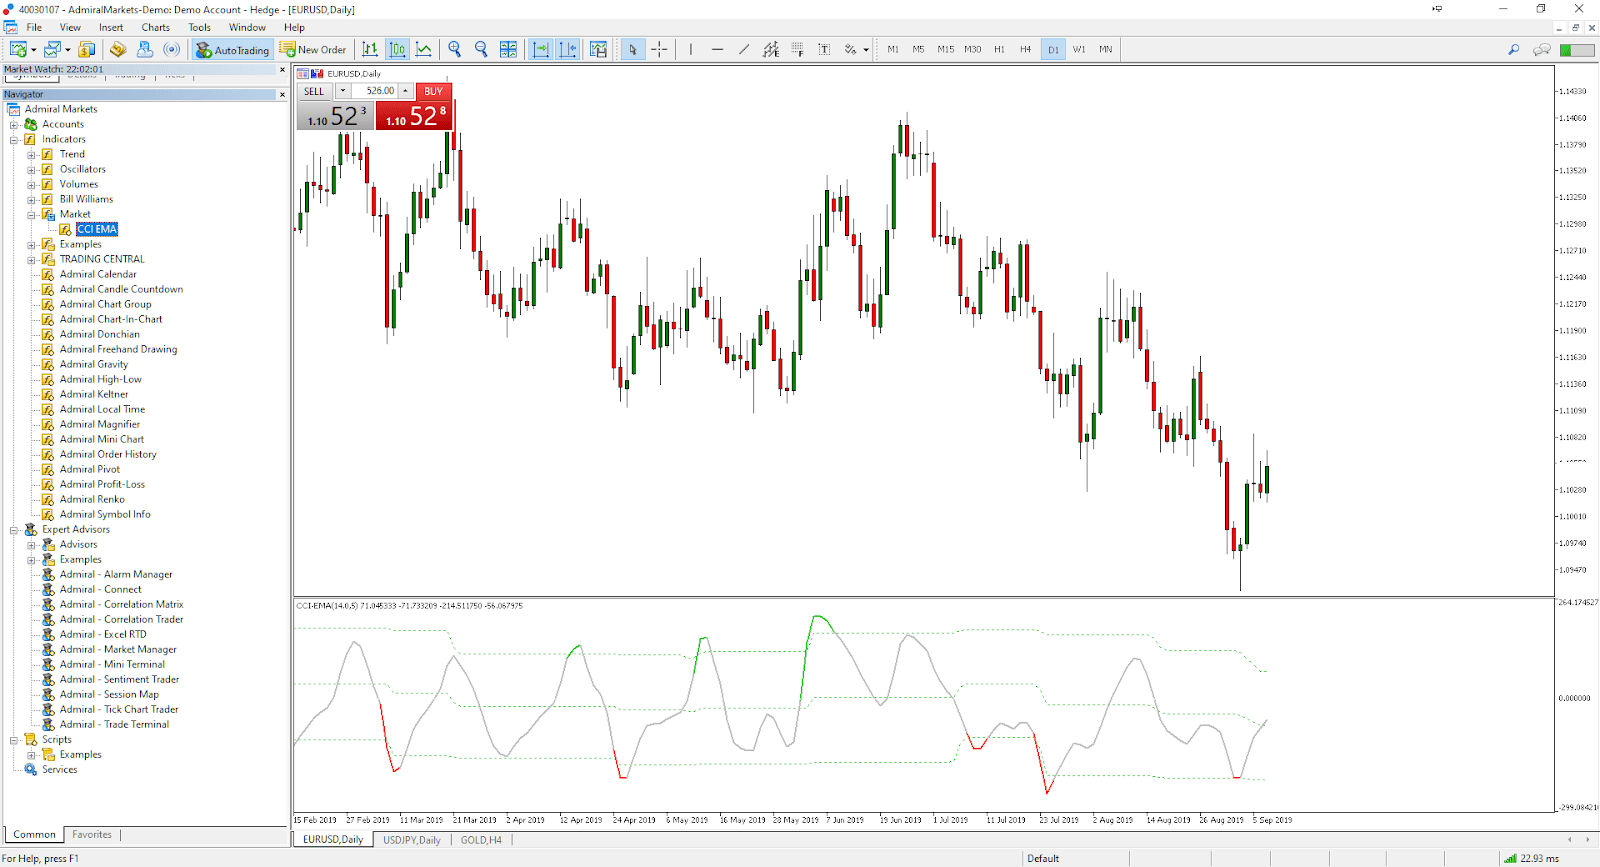Switch to the USDJPY,Daily chart tab
Screen dimensions: 1600x867
click(x=411, y=840)
